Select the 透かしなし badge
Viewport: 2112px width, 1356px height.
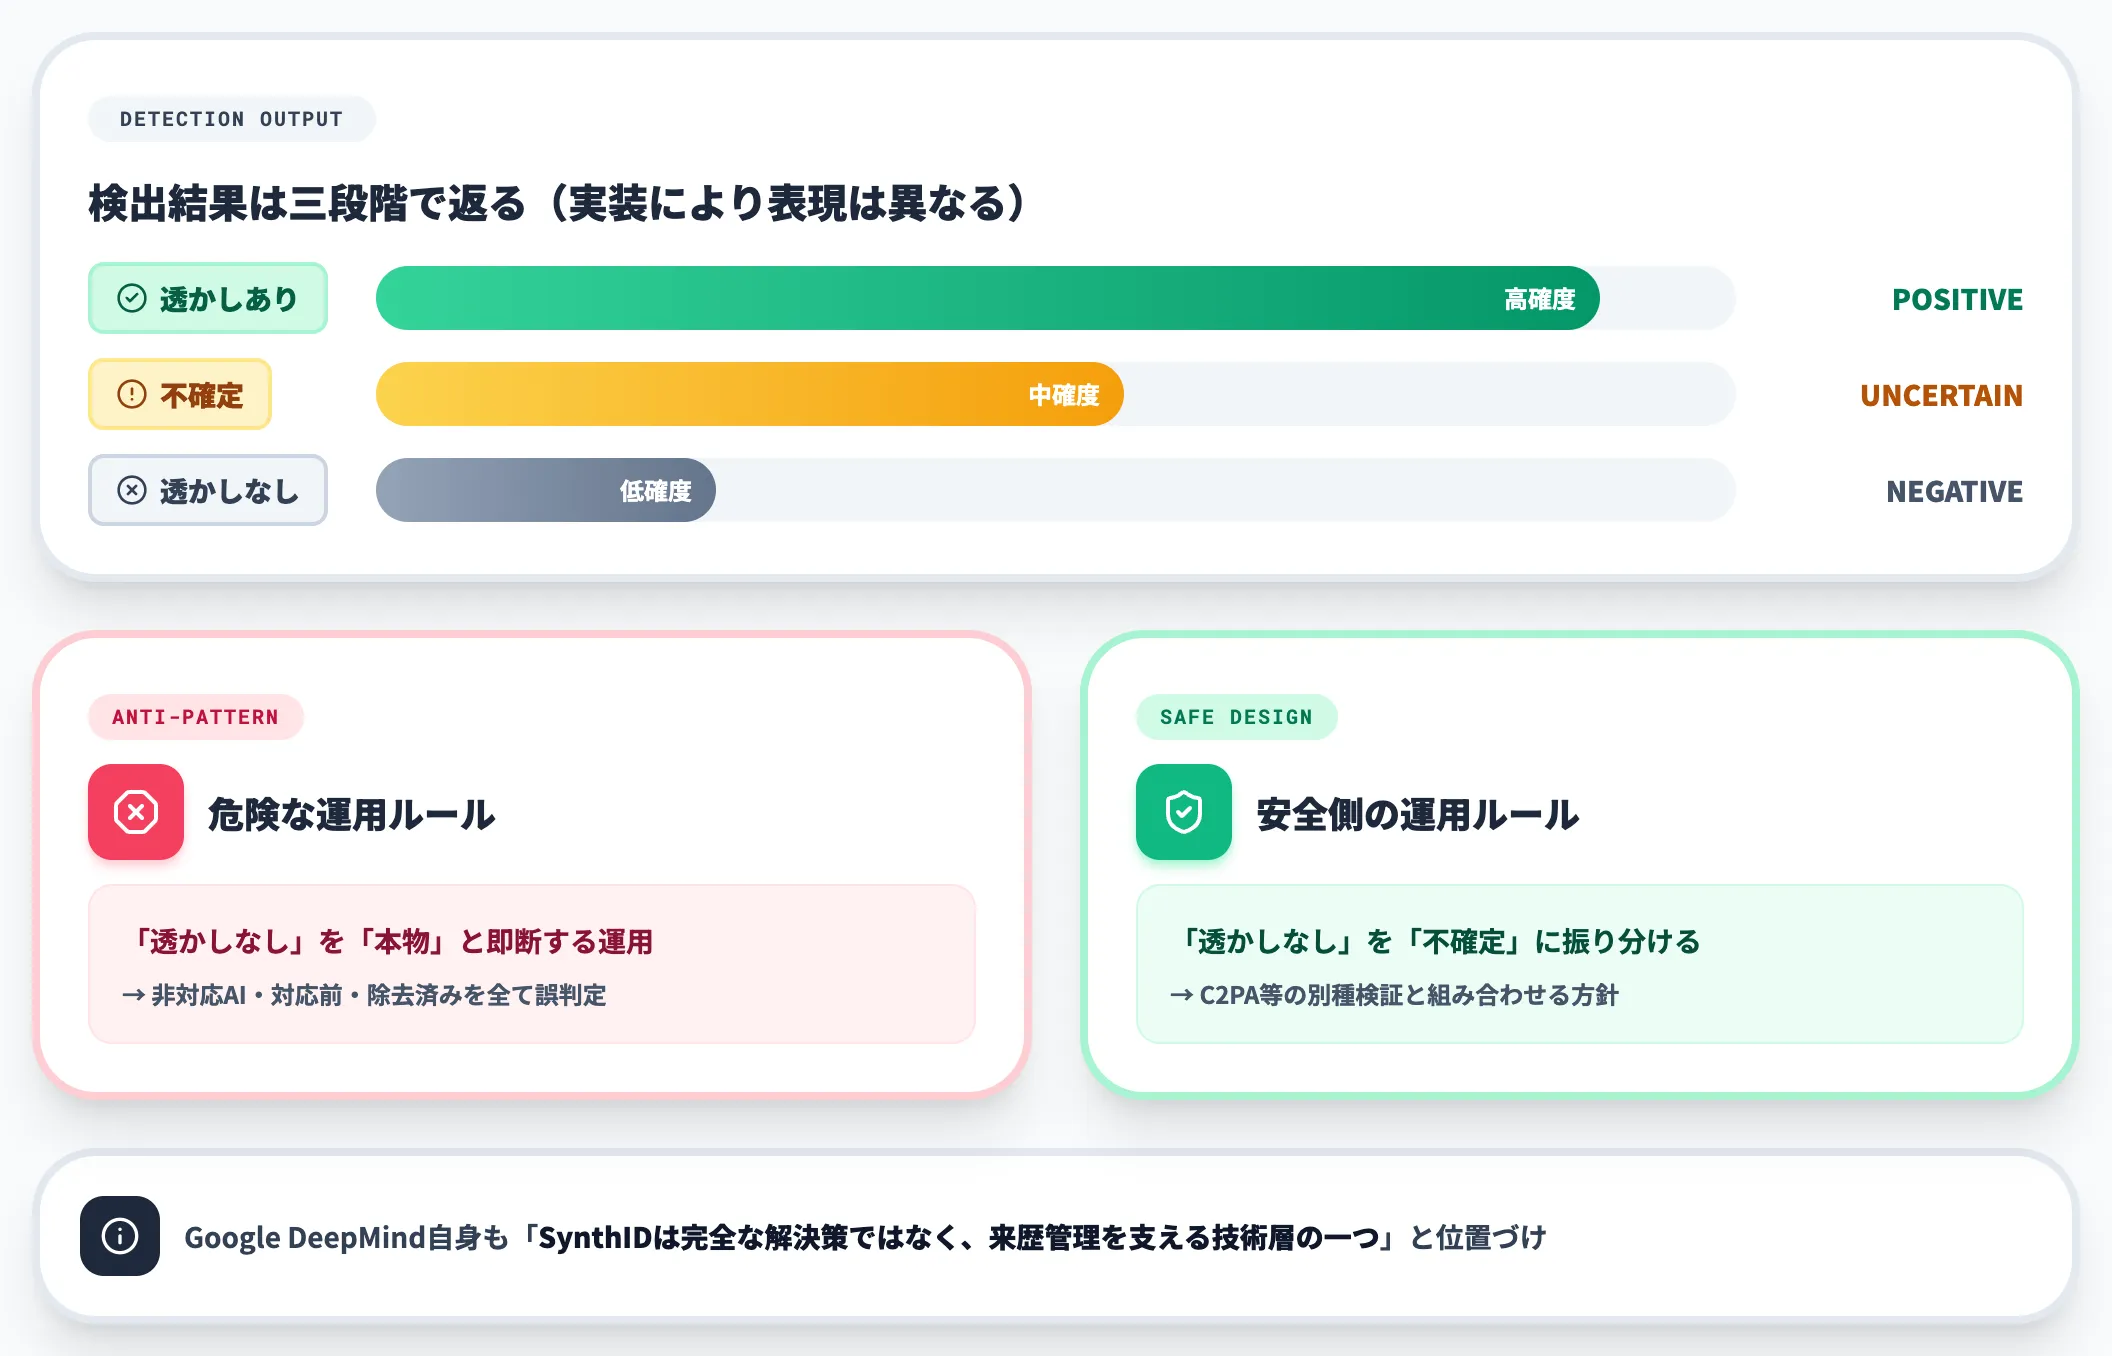click(x=208, y=490)
